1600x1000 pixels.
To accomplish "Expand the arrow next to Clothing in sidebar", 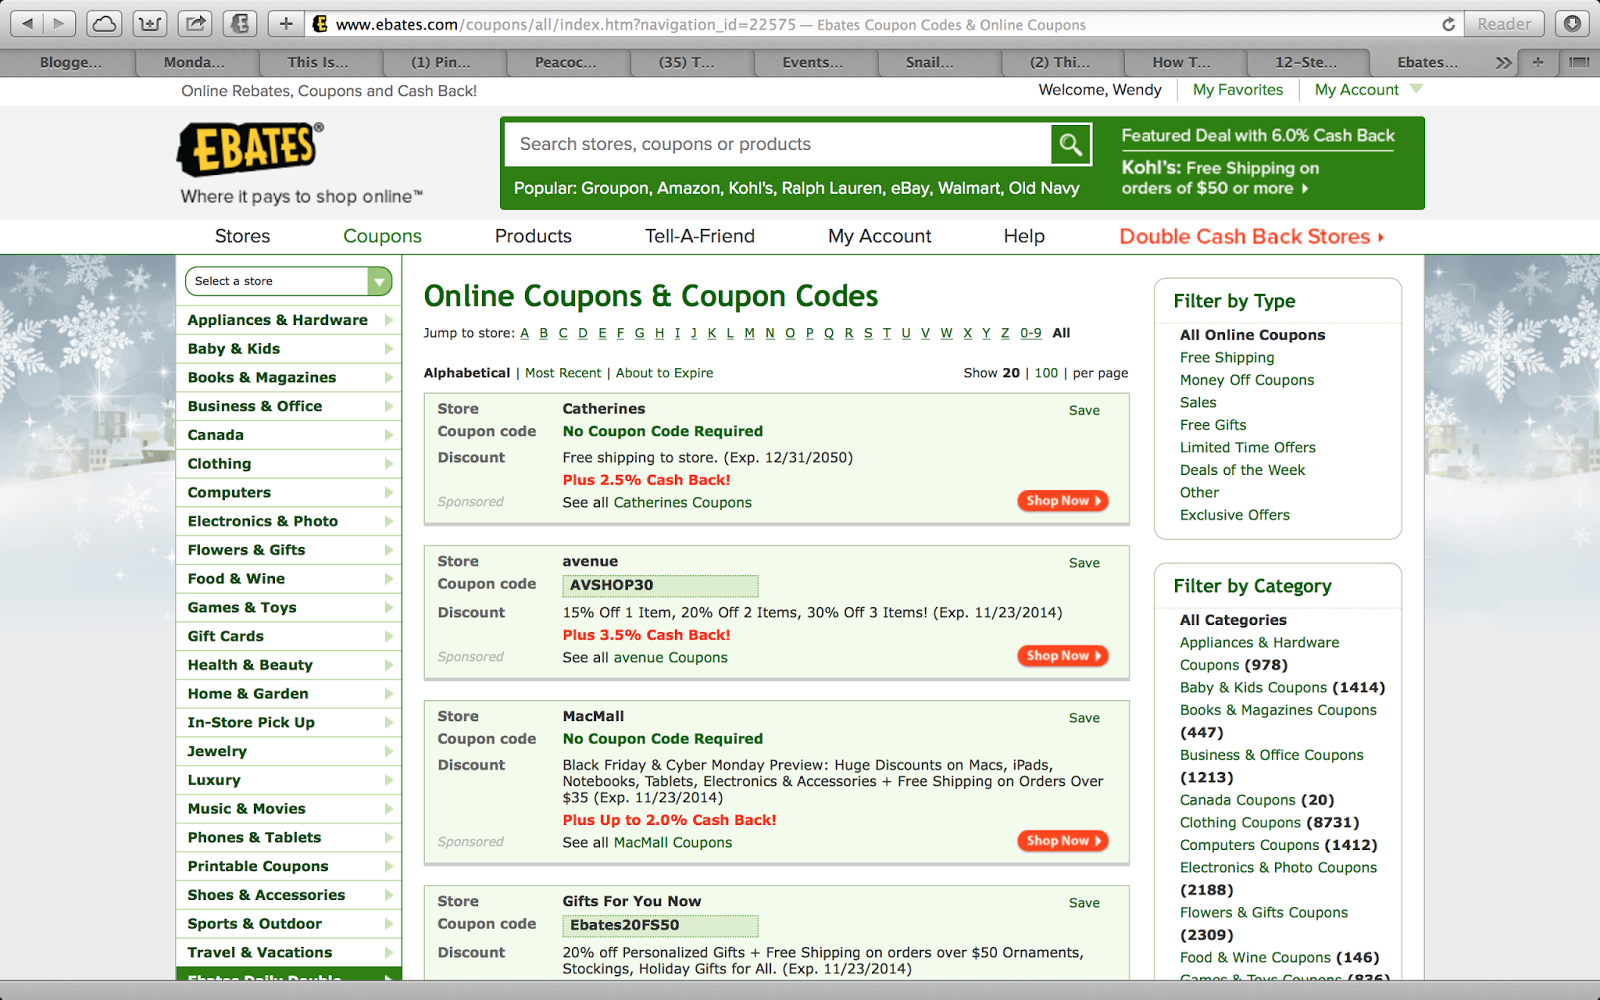I will pyautogui.click(x=388, y=464).
